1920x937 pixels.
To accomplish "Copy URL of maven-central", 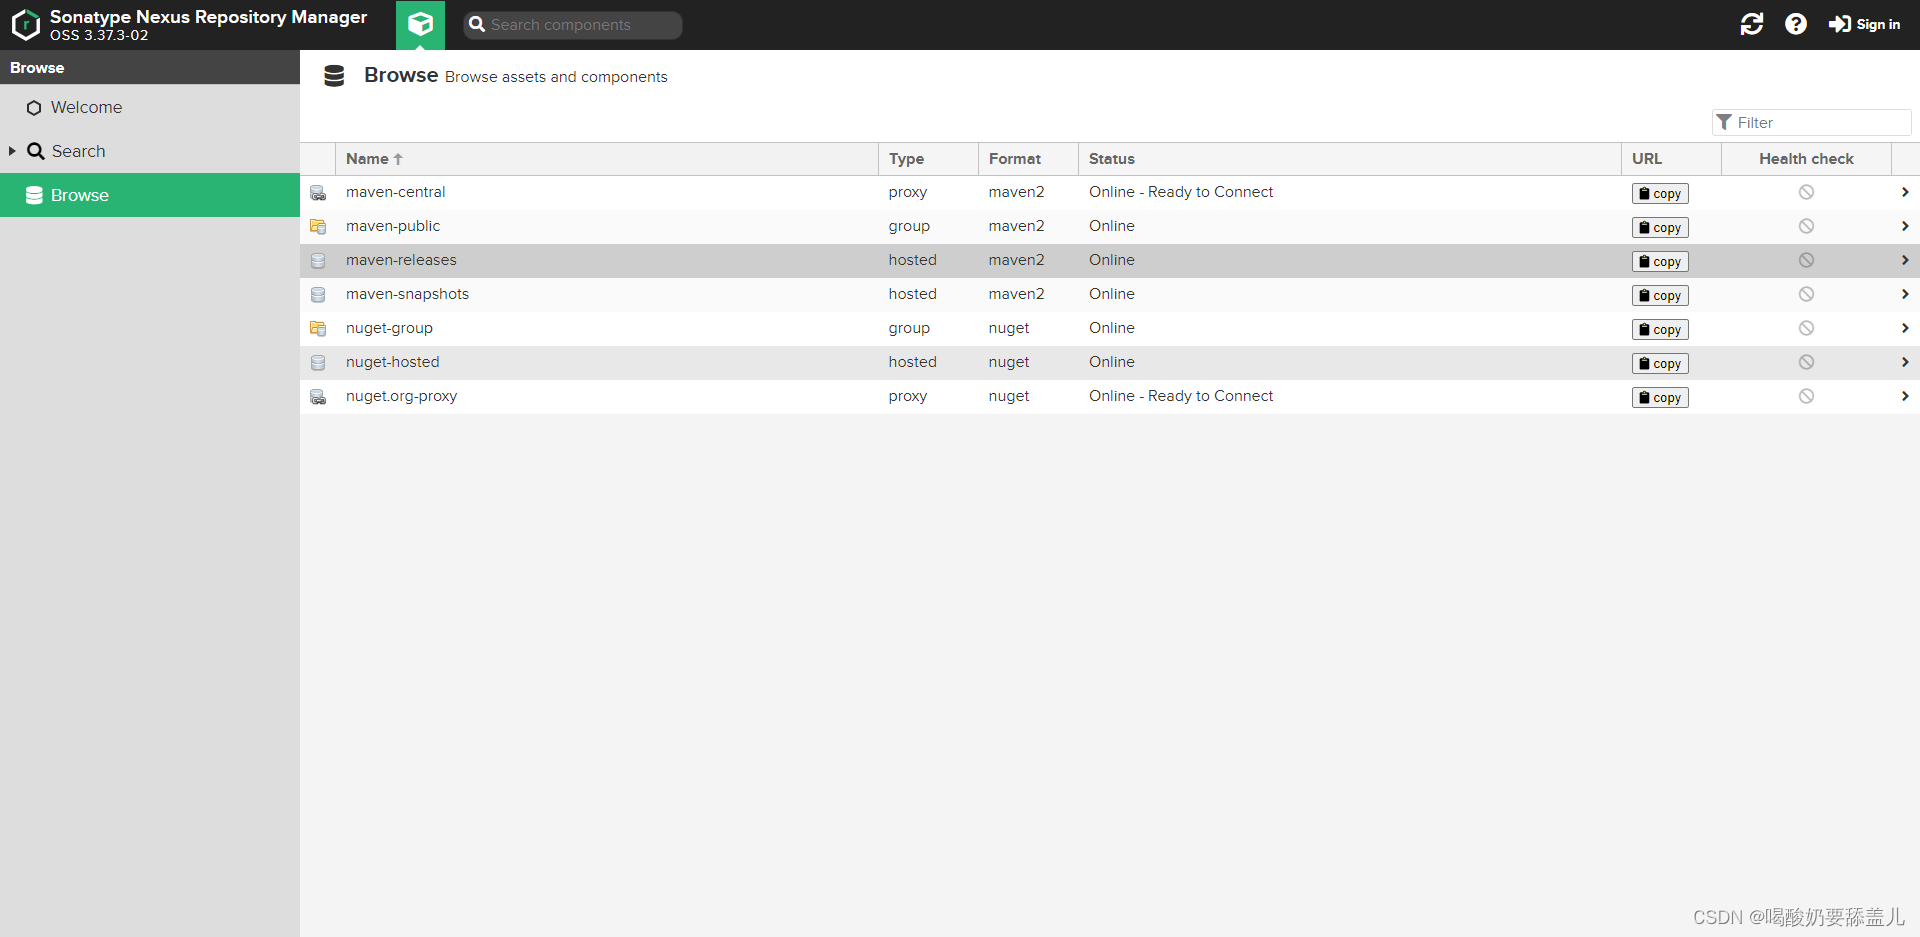I will click(x=1660, y=193).
